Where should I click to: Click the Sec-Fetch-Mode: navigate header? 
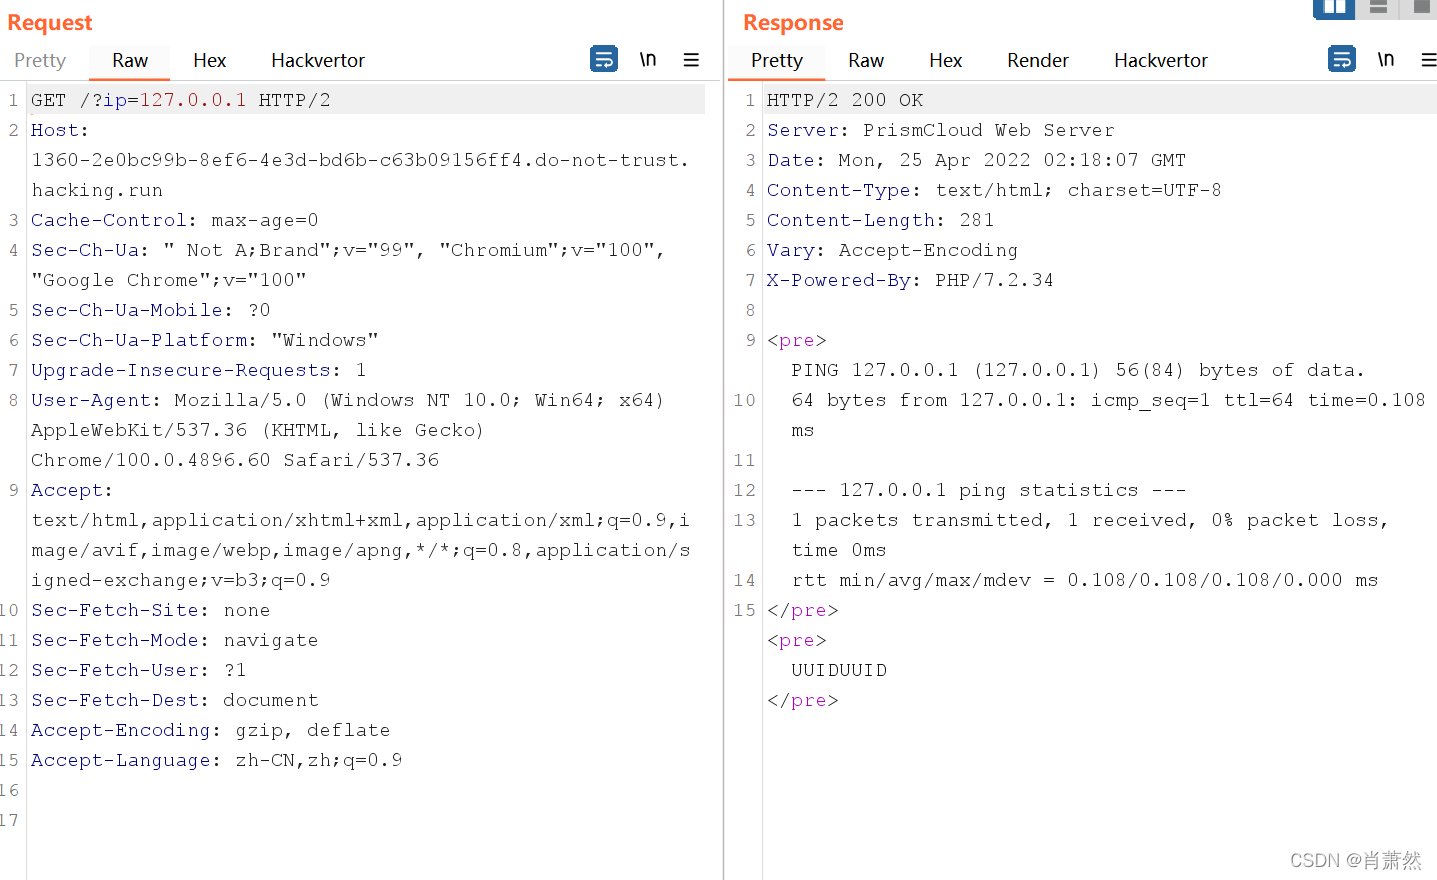[175, 640]
